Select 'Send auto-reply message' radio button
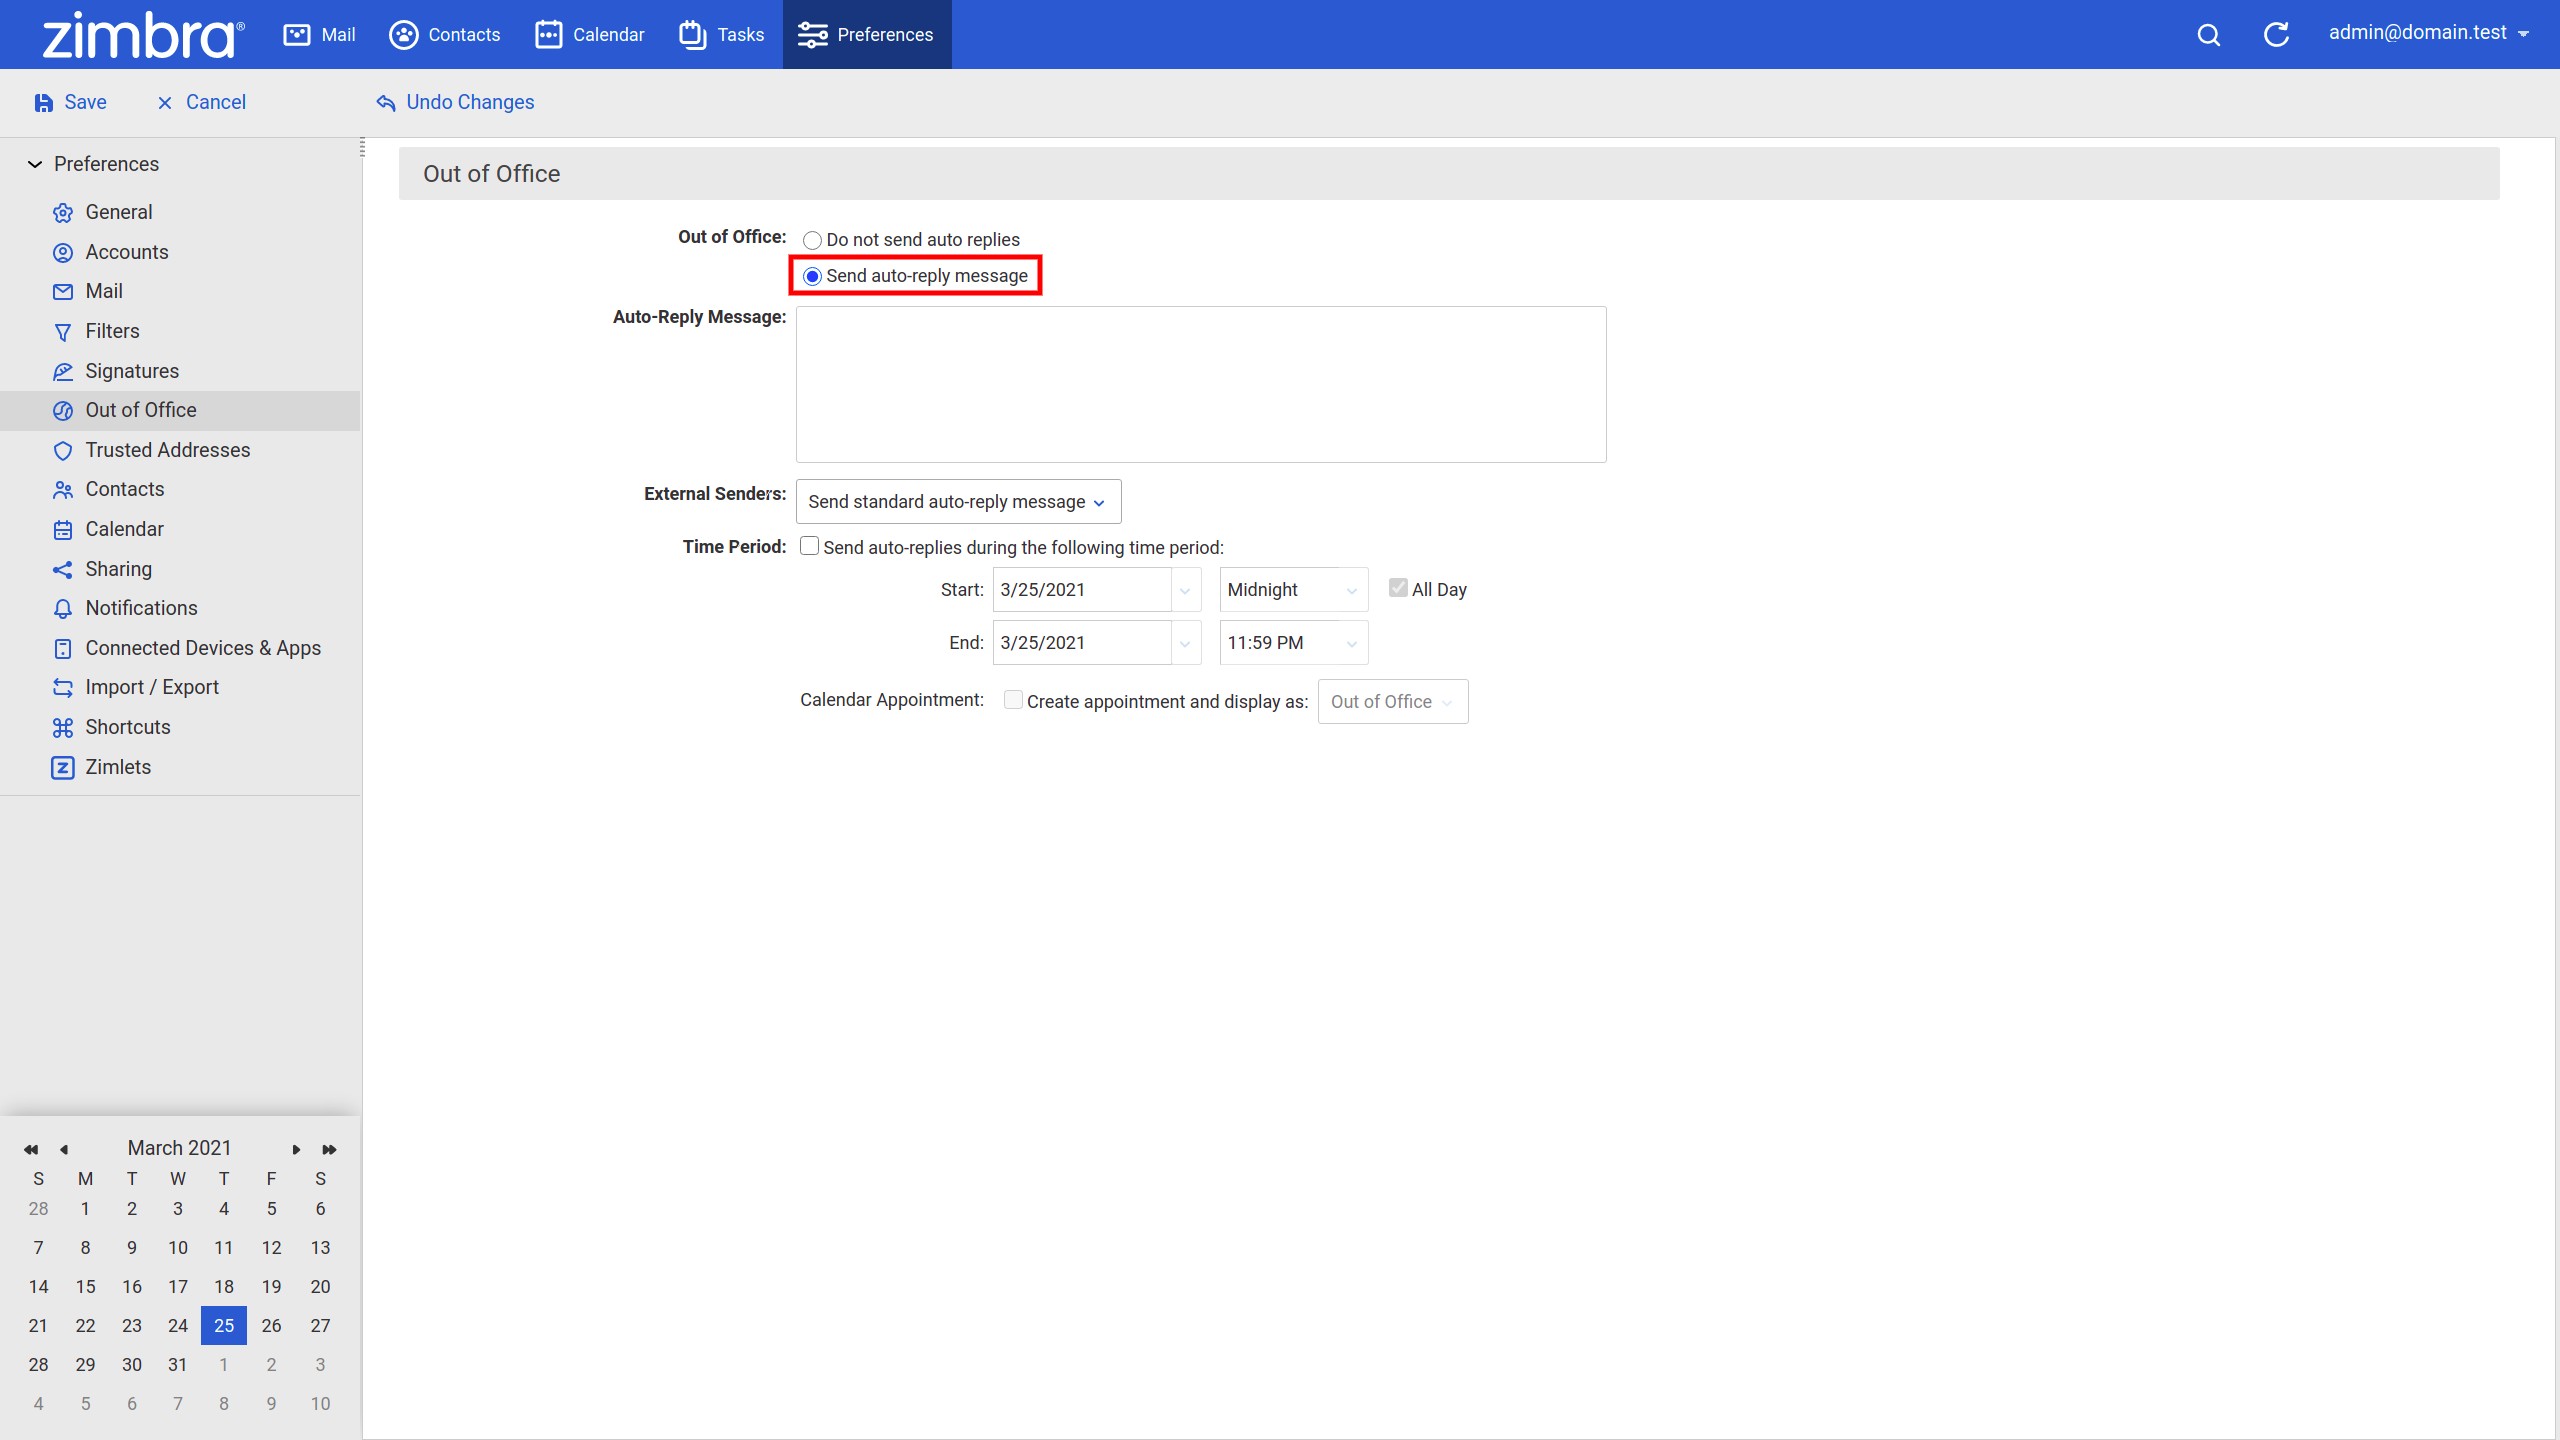The image size is (2560, 1440). (x=812, y=274)
